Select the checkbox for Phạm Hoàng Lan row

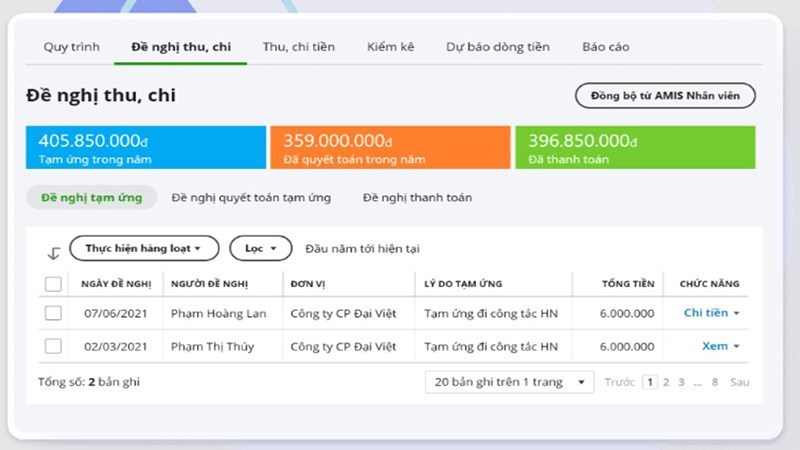[x=53, y=314]
